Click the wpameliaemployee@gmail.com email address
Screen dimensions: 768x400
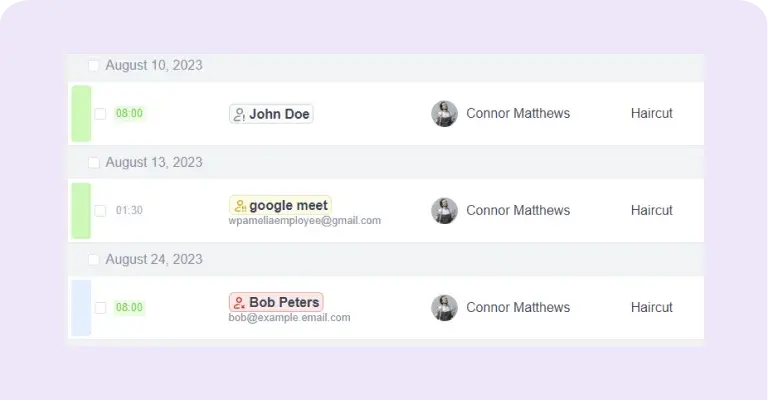305,221
